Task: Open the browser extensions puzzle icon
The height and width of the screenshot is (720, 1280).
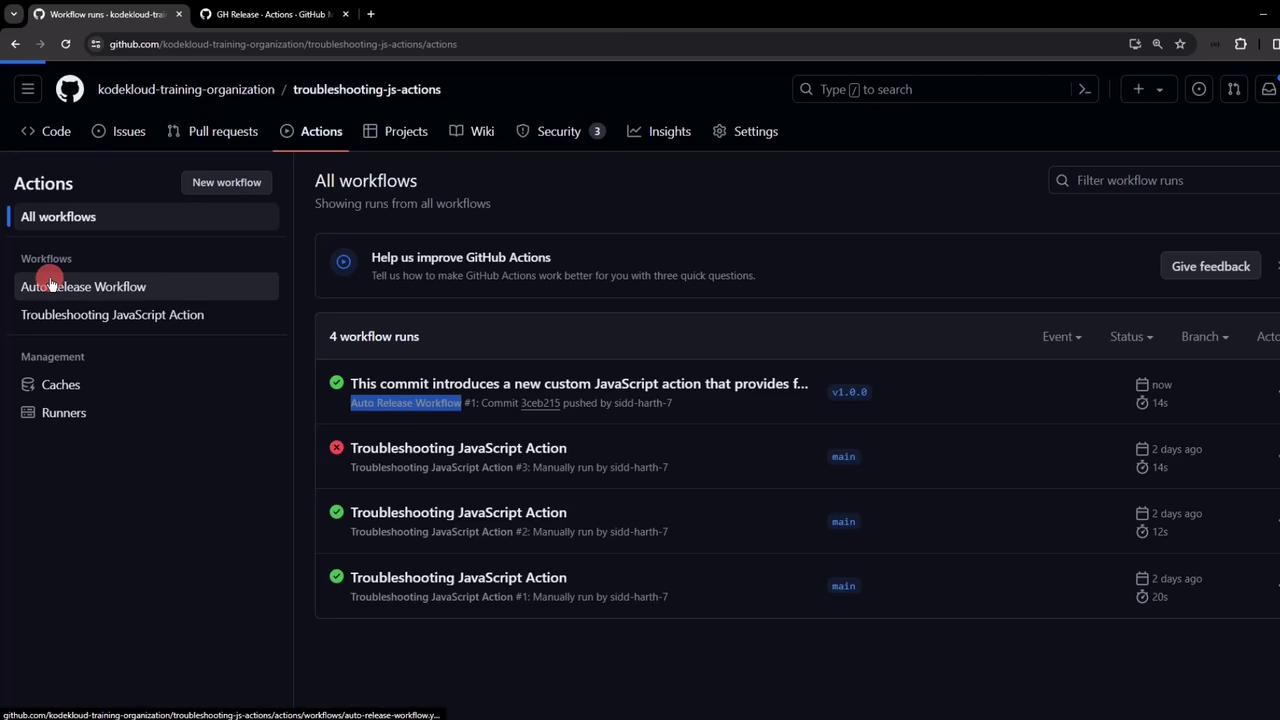Action: (1241, 44)
